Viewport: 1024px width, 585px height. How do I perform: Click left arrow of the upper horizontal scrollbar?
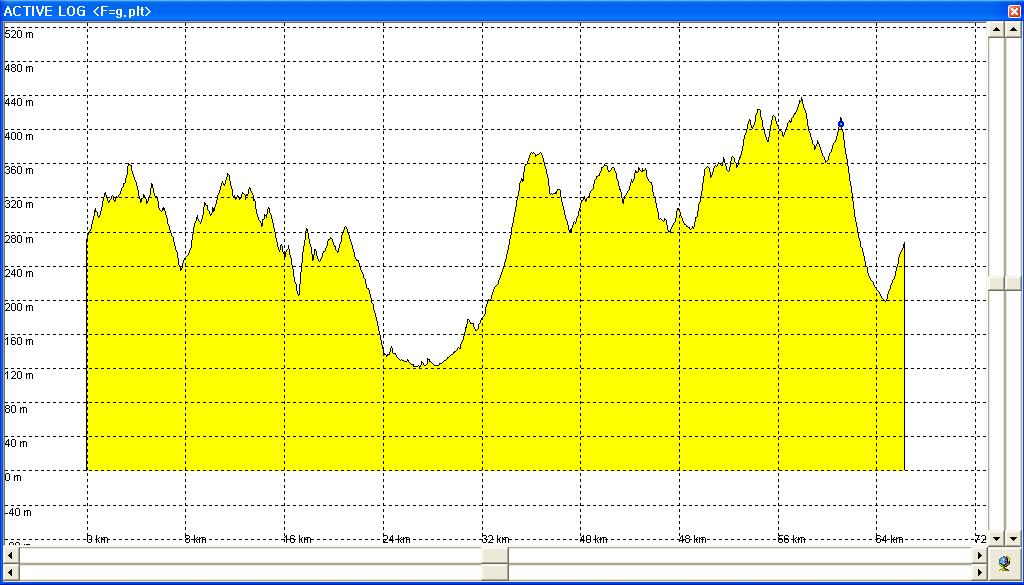(11, 555)
